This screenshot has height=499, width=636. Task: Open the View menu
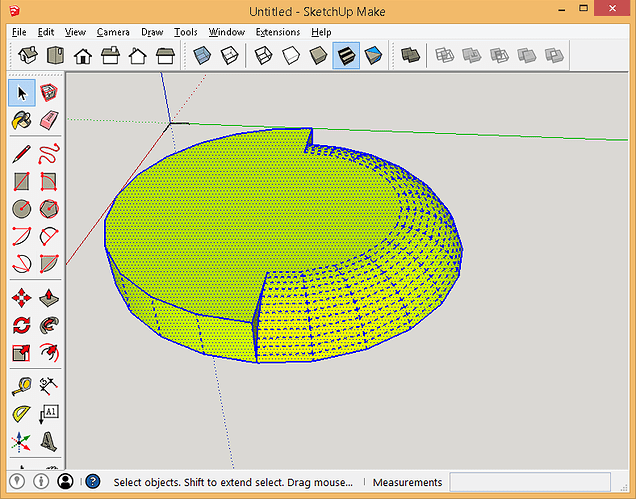(75, 32)
